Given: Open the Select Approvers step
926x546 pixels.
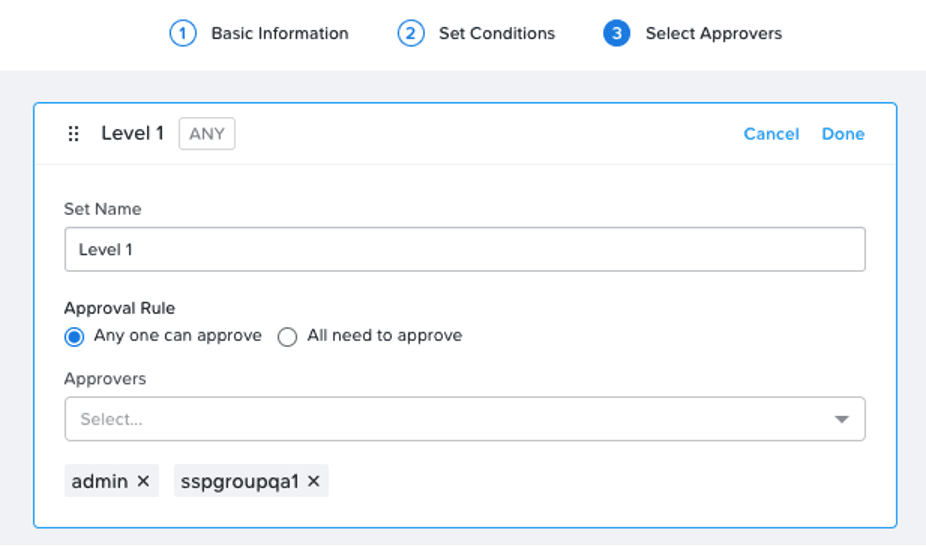Looking at the screenshot, I should point(713,34).
